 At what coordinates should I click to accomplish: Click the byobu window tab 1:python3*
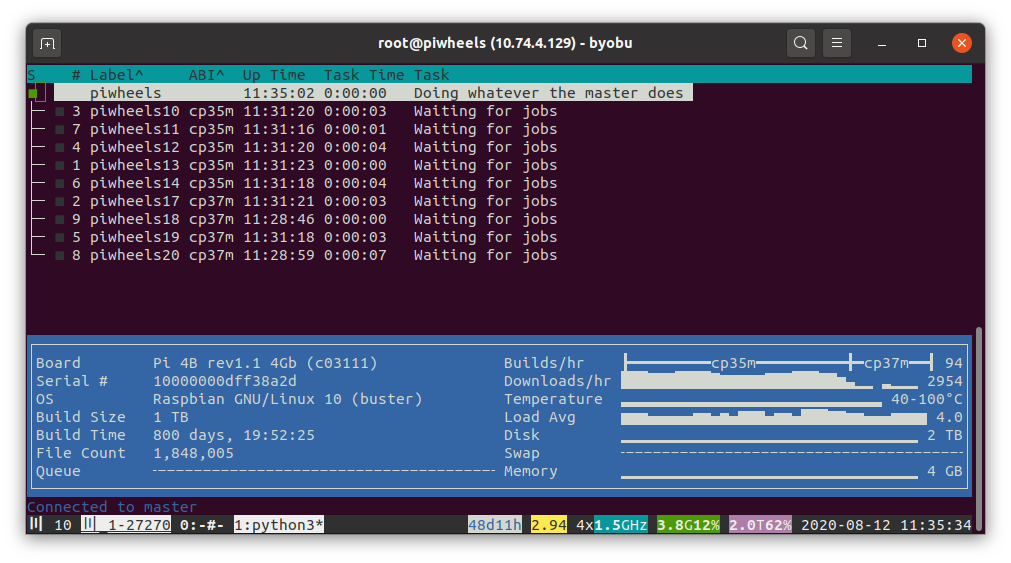279,525
